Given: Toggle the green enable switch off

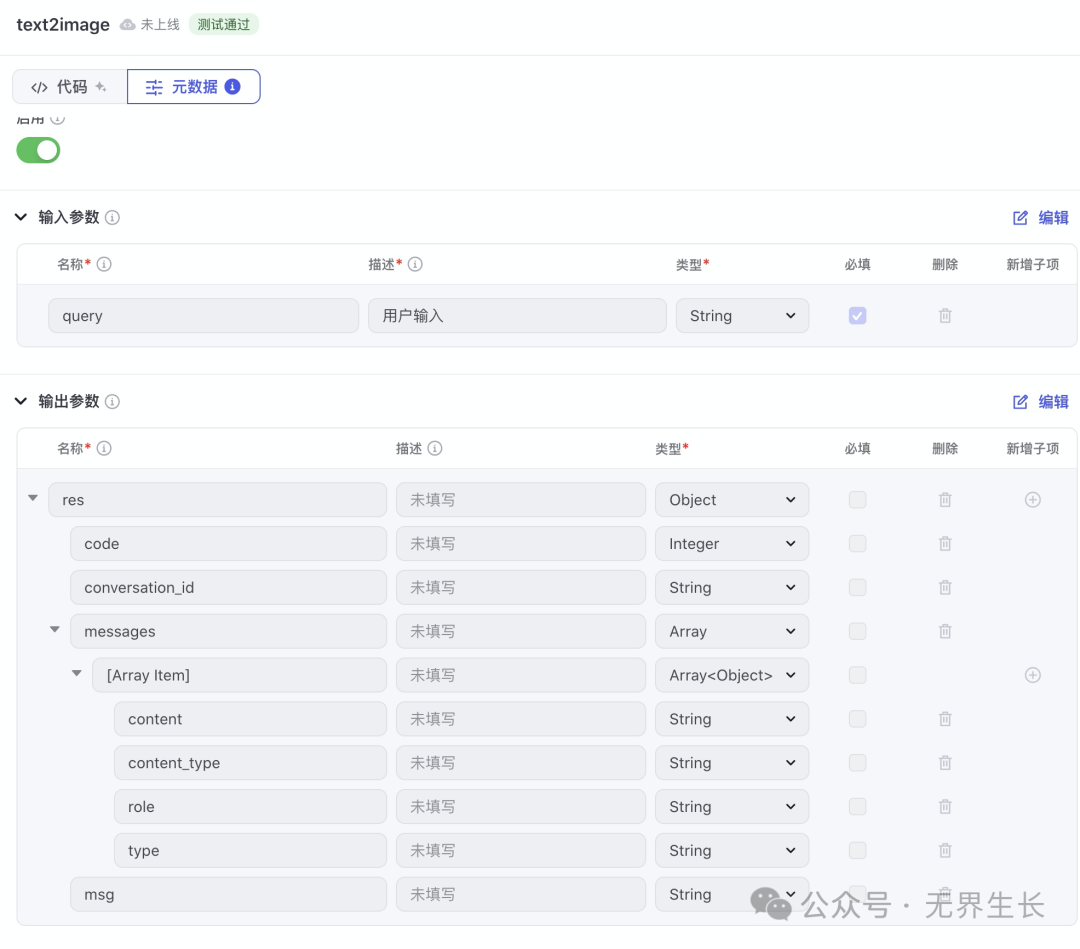Looking at the screenshot, I should (38, 151).
